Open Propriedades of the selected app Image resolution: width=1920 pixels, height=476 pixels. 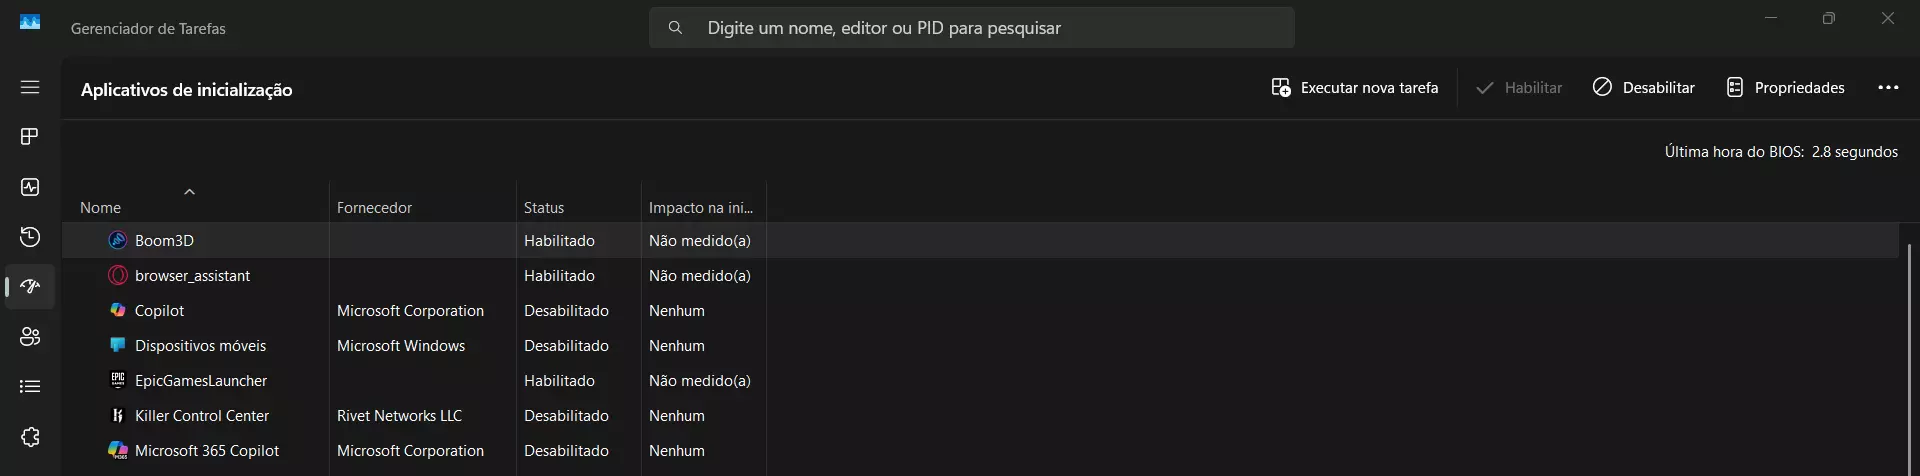click(1785, 88)
